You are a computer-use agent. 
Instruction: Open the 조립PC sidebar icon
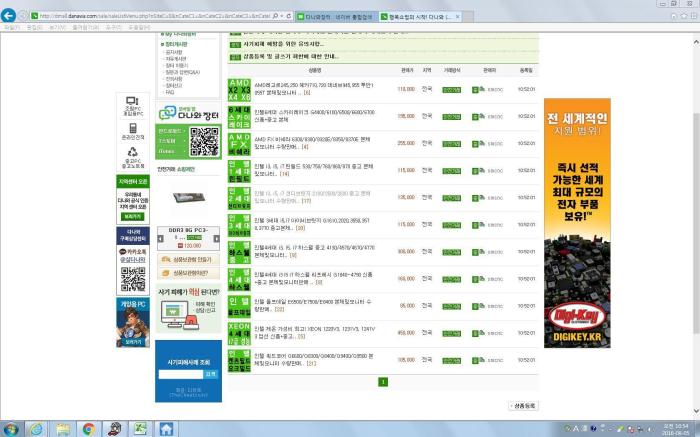(132, 104)
